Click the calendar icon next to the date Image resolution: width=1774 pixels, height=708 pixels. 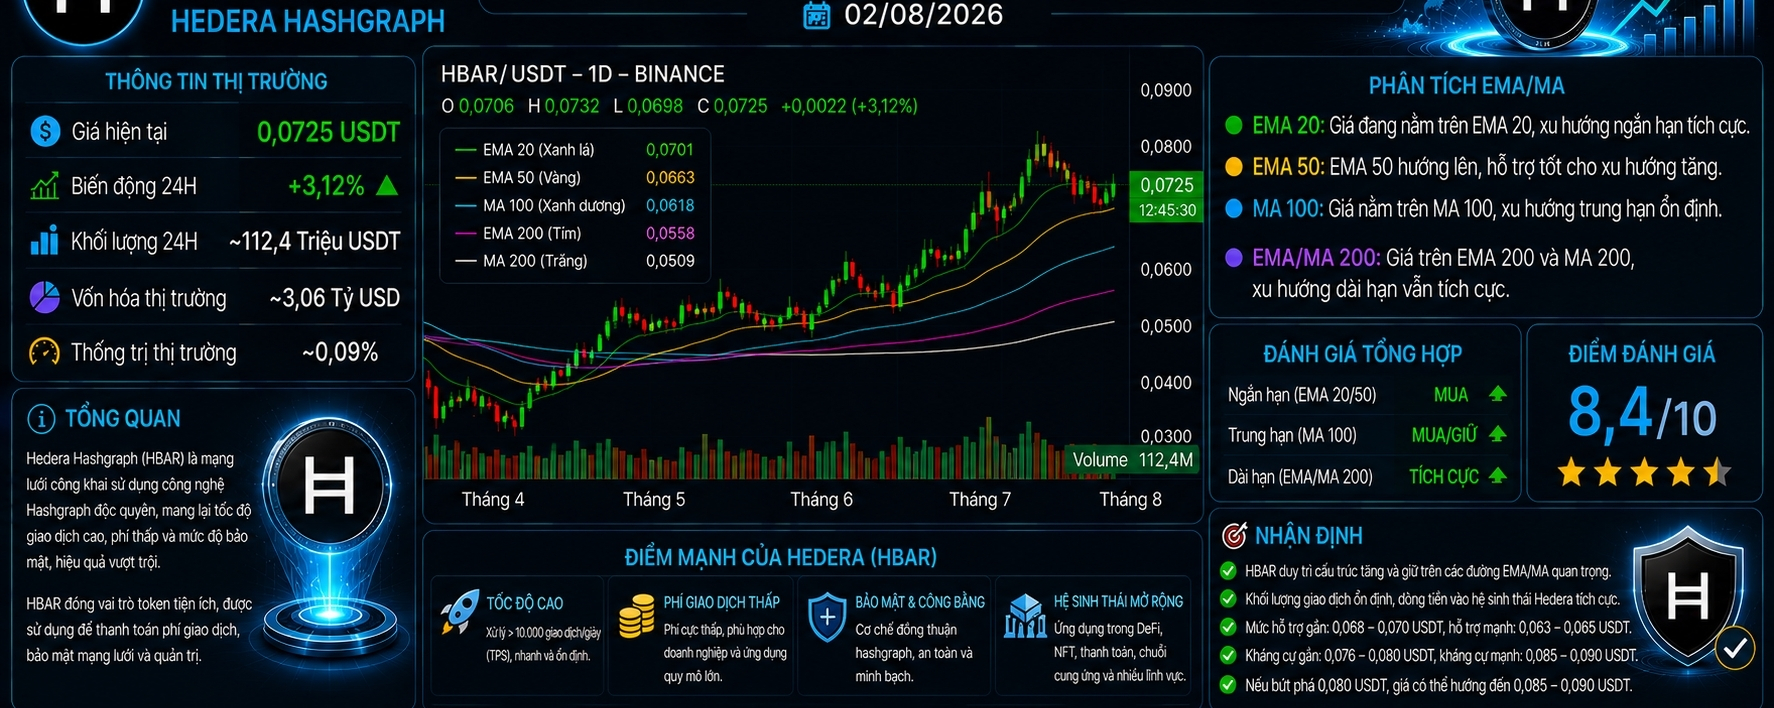coord(817,15)
